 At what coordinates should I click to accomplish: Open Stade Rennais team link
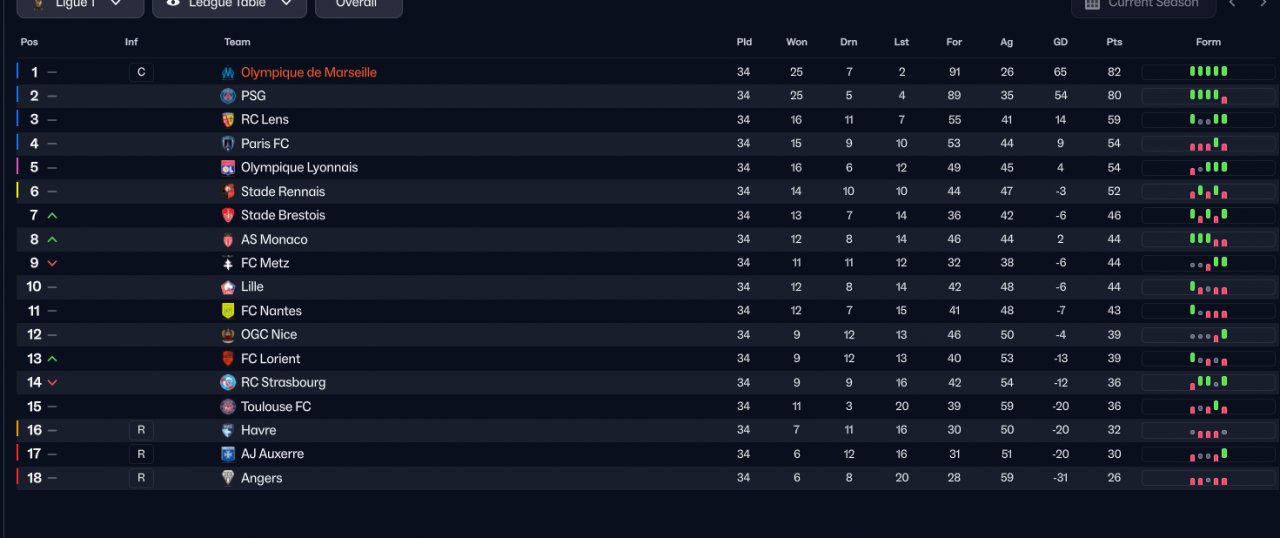[x=283, y=192]
